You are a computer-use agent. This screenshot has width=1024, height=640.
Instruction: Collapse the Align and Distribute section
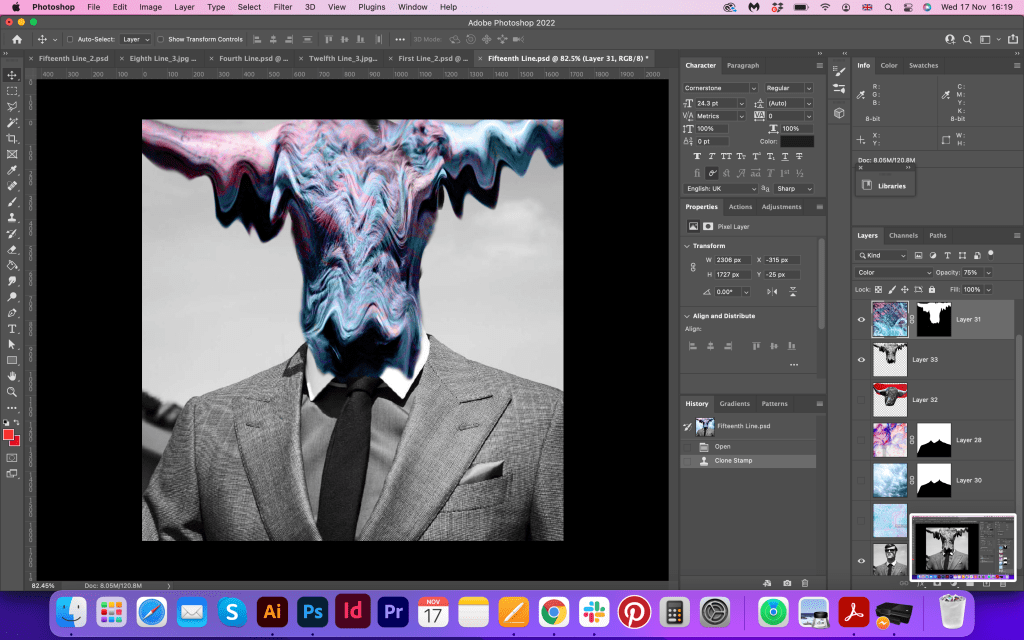tap(687, 316)
